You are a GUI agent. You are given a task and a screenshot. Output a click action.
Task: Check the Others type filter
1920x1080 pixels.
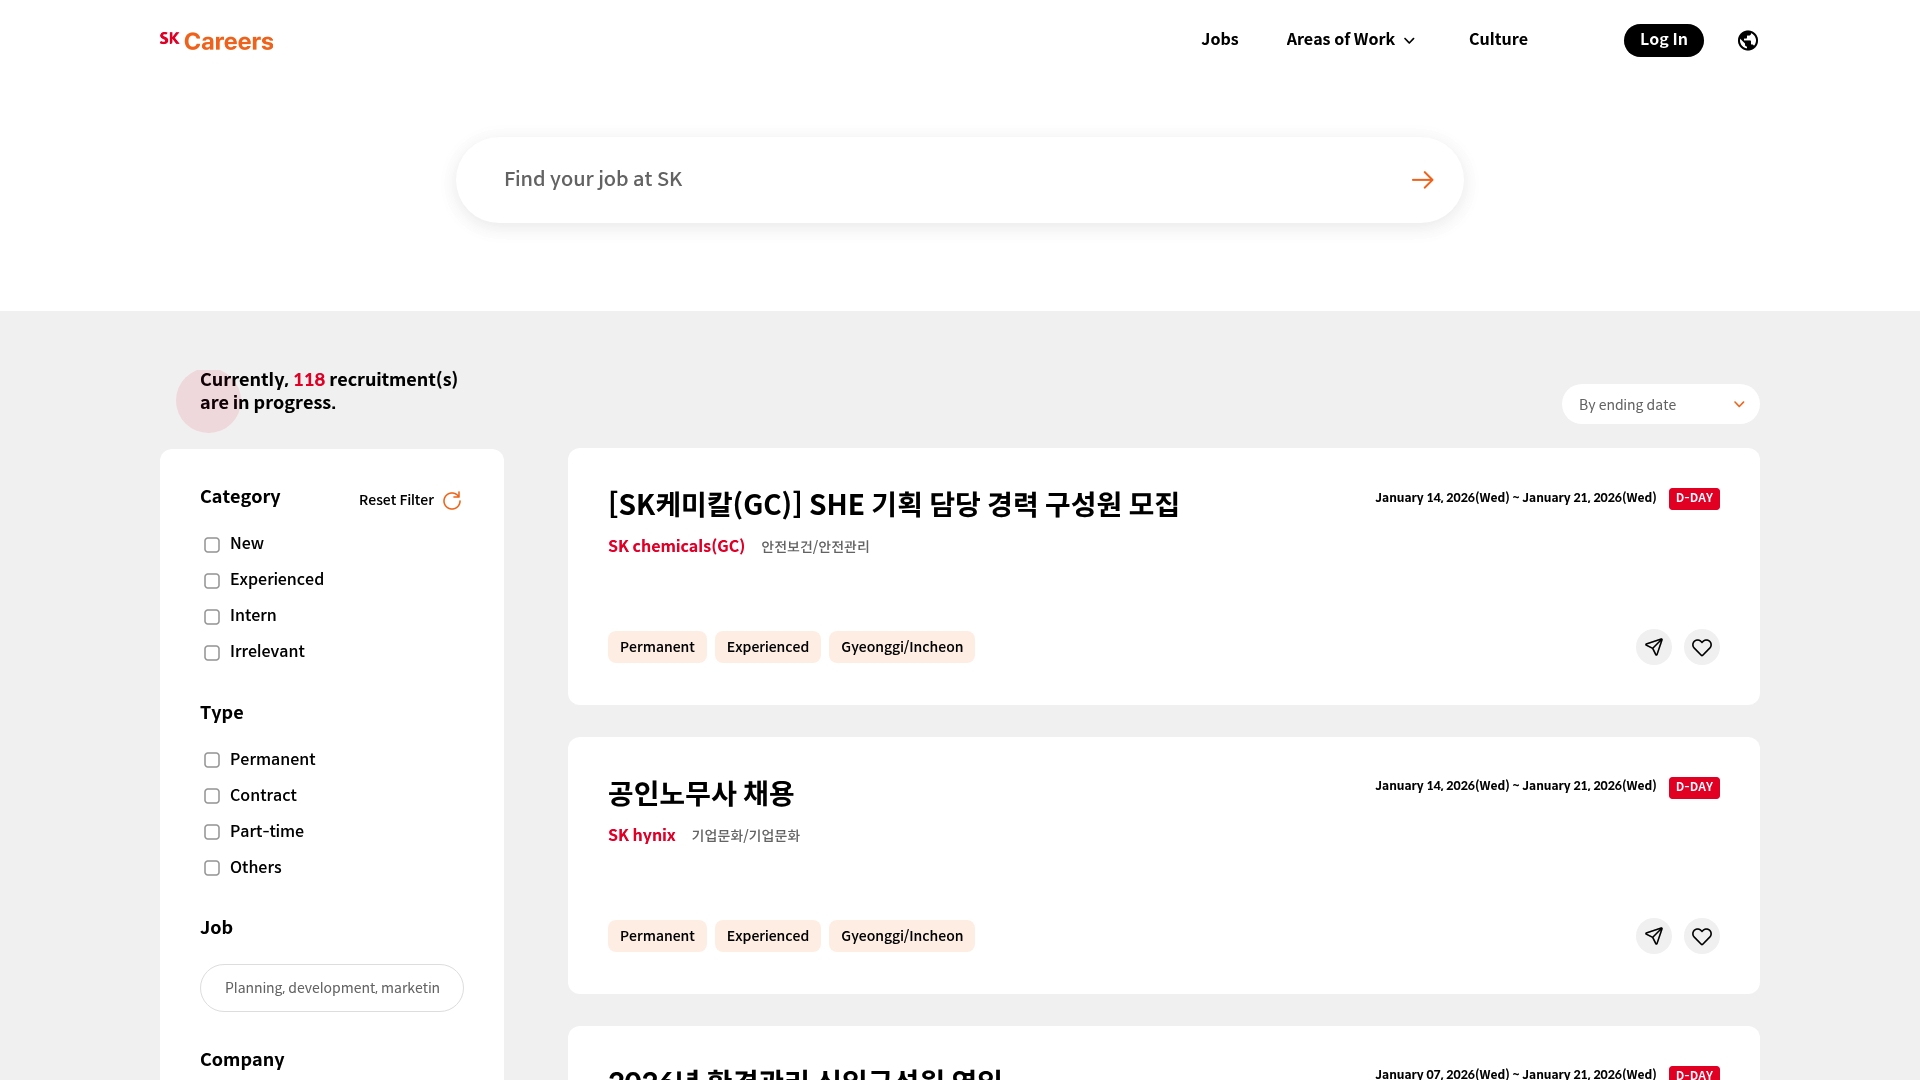(211, 868)
